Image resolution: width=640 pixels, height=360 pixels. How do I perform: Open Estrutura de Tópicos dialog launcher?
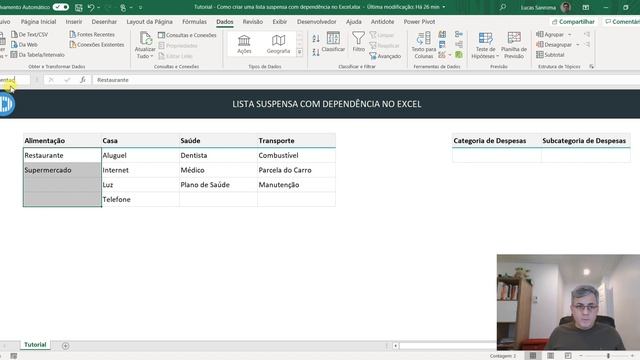pos(591,66)
